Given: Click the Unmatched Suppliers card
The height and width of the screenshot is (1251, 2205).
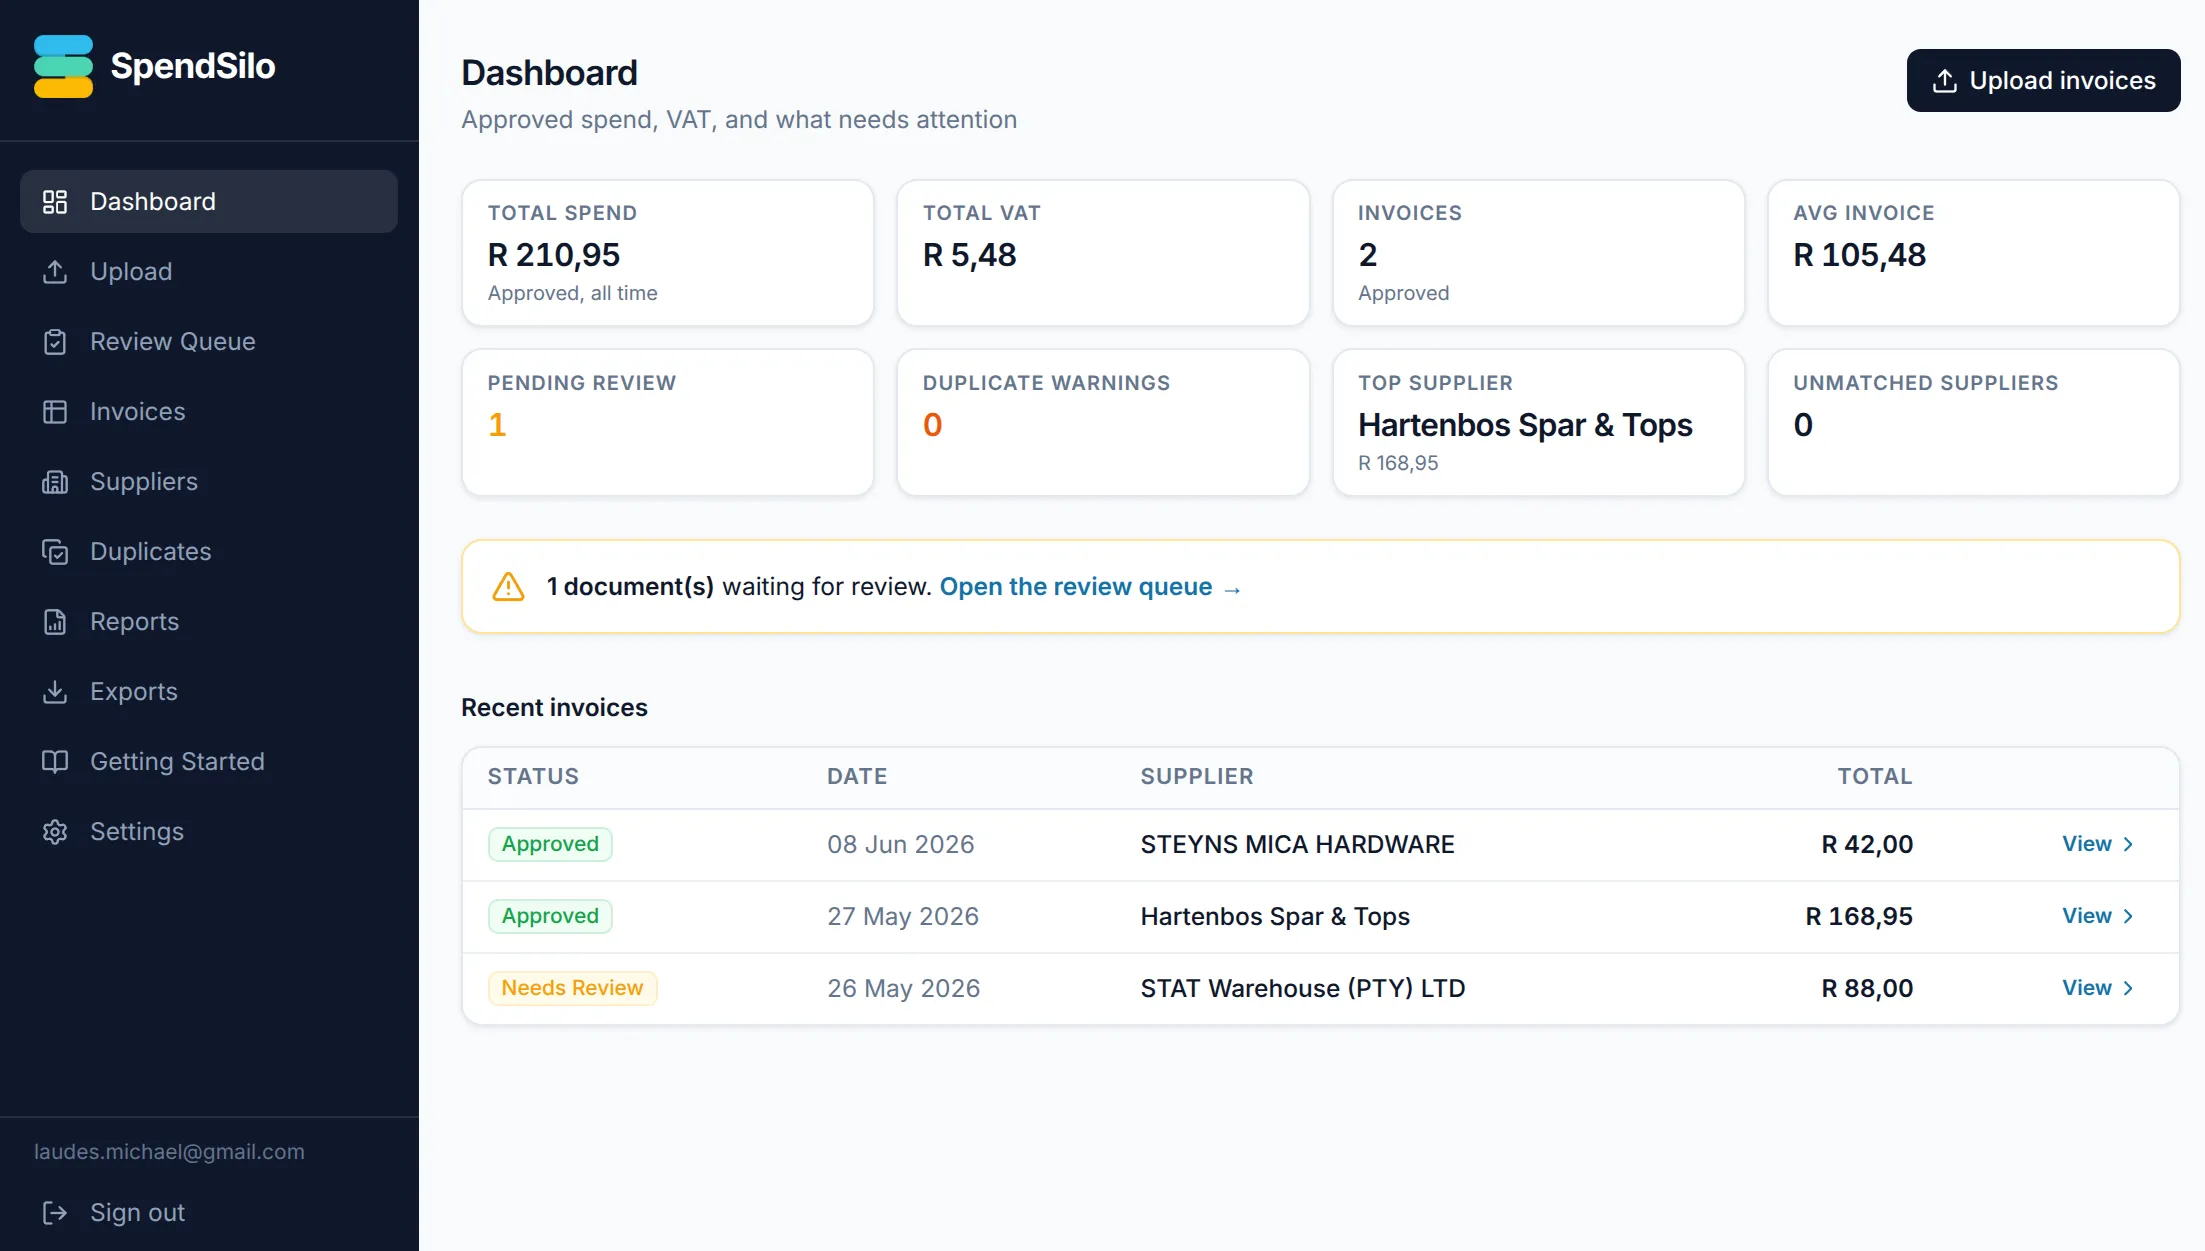Looking at the screenshot, I should tap(1973, 422).
